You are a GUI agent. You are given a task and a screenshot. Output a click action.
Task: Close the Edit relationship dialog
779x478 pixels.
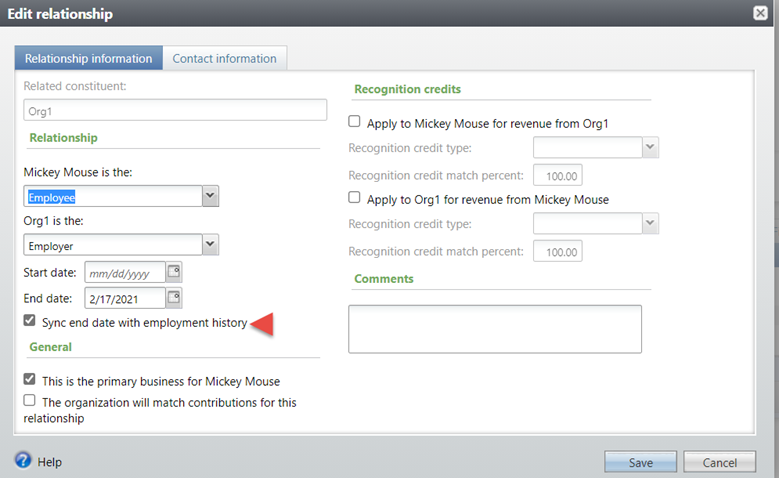760,13
